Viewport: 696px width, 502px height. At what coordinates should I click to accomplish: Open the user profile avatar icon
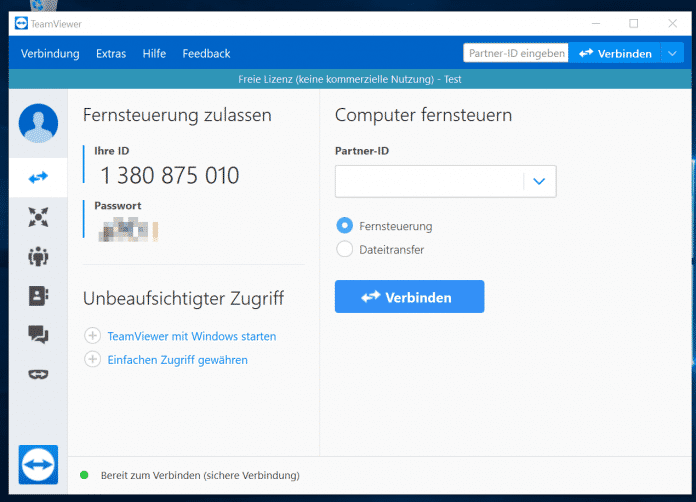38,123
